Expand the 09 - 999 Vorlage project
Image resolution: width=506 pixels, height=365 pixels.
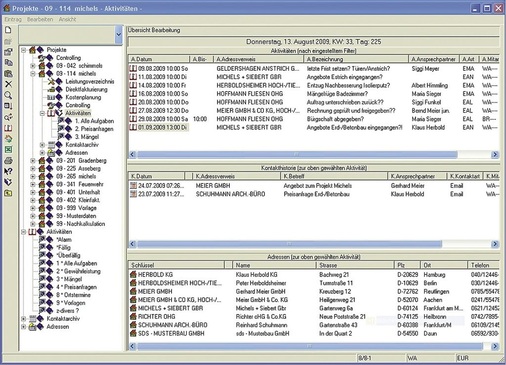[33, 208]
